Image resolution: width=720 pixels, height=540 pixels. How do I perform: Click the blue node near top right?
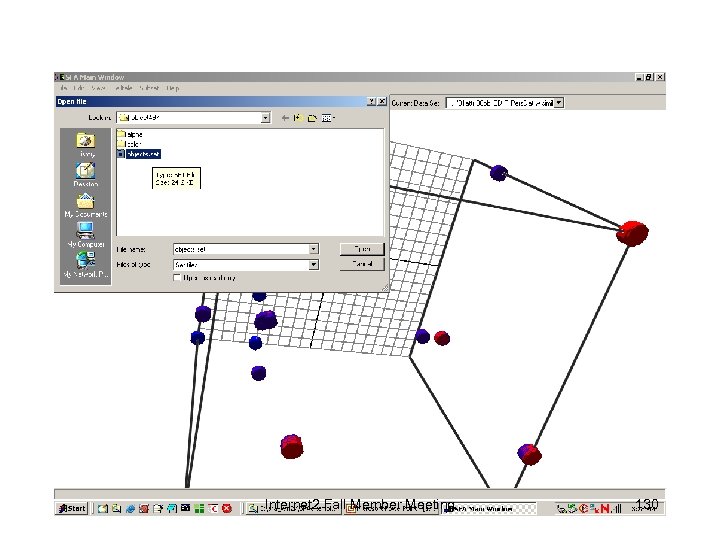tap(498, 173)
